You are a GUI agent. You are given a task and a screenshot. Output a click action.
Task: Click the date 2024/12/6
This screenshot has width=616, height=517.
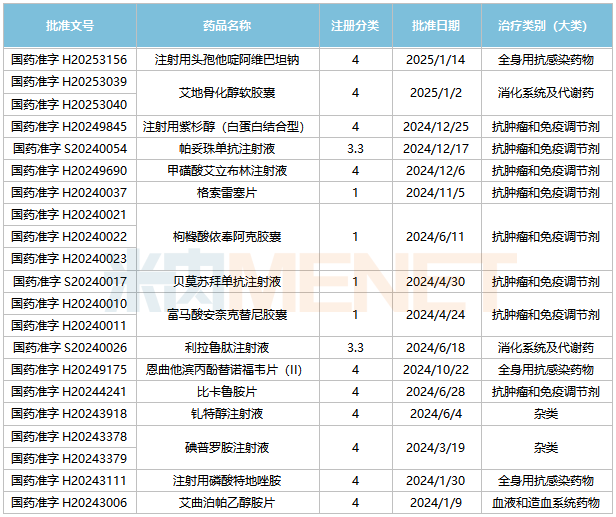436,170
